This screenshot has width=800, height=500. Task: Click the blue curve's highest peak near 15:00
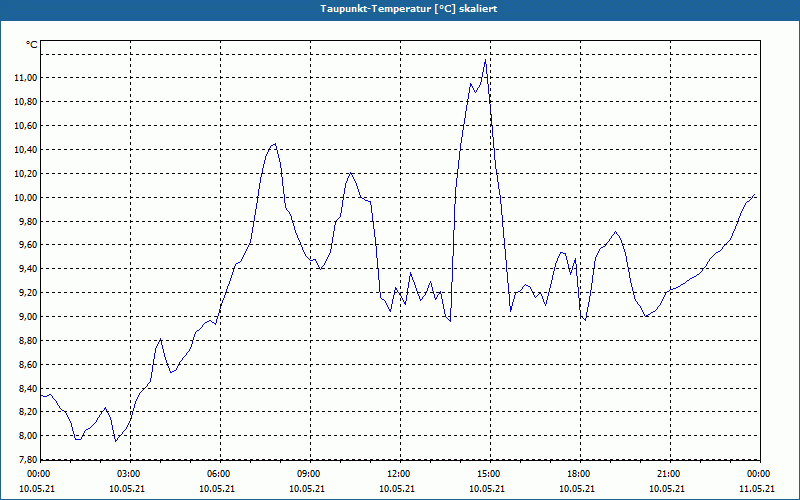coord(485,60)
